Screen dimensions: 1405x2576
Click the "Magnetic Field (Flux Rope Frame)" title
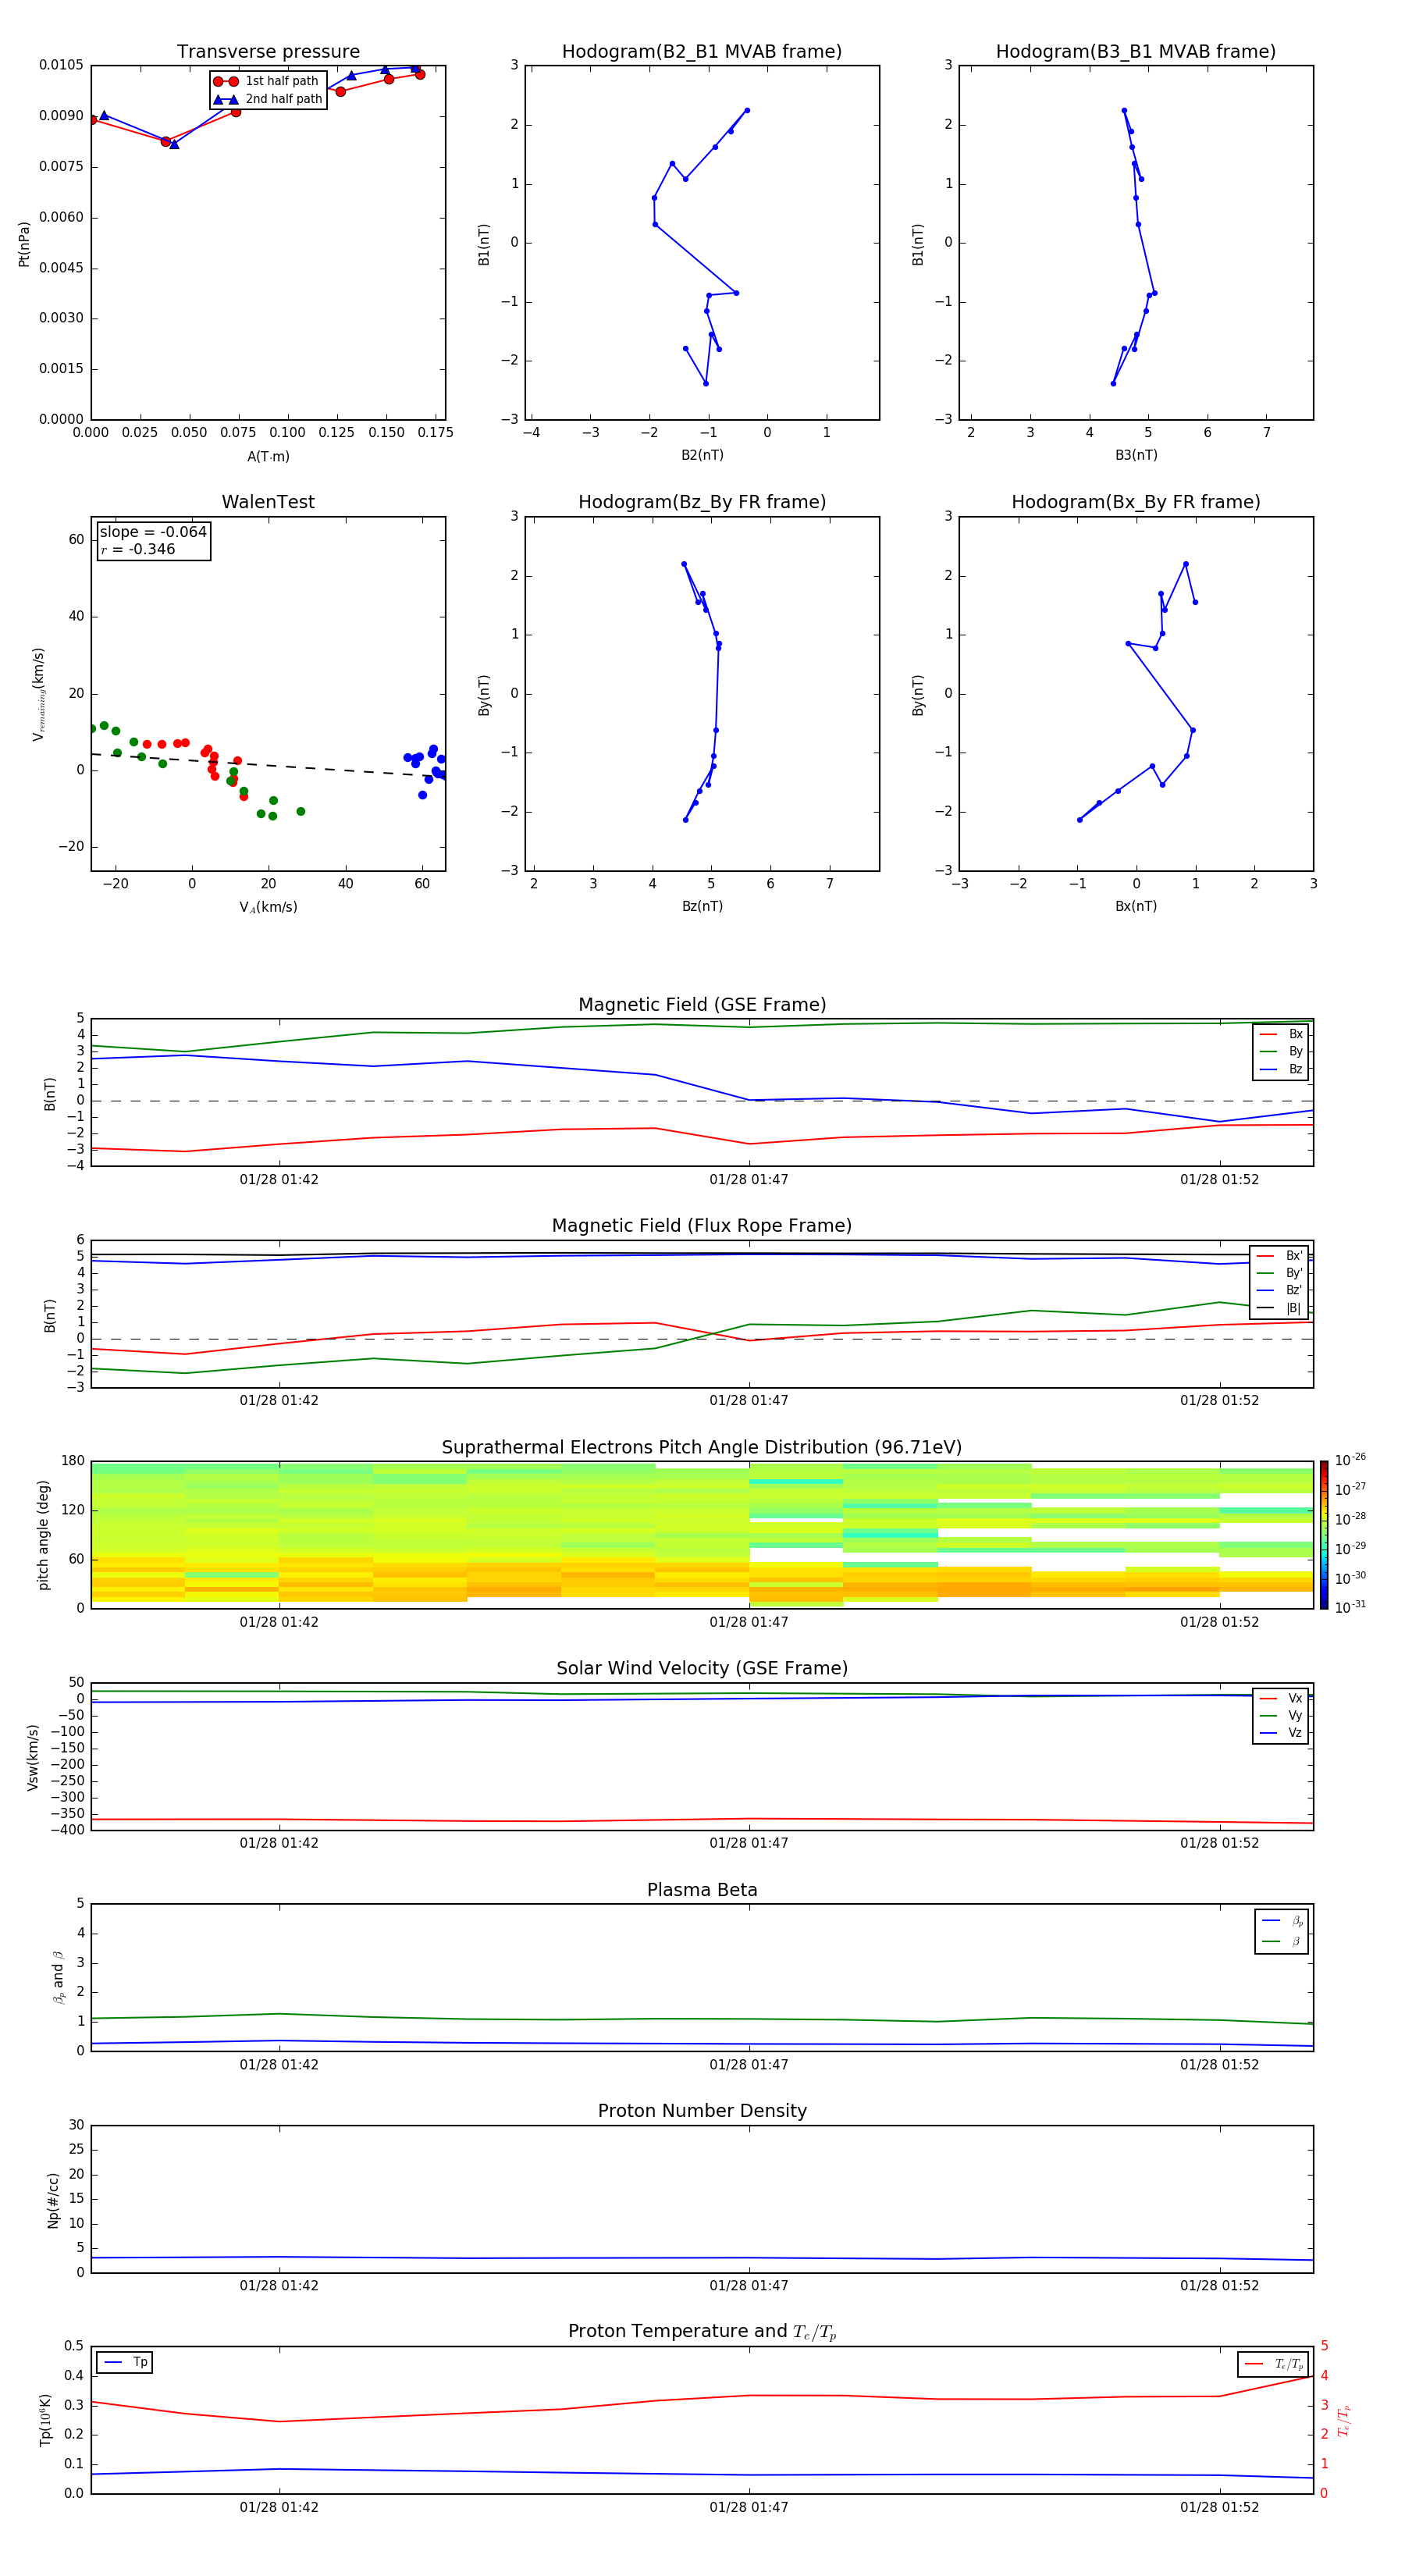[x=702, y=1226]
